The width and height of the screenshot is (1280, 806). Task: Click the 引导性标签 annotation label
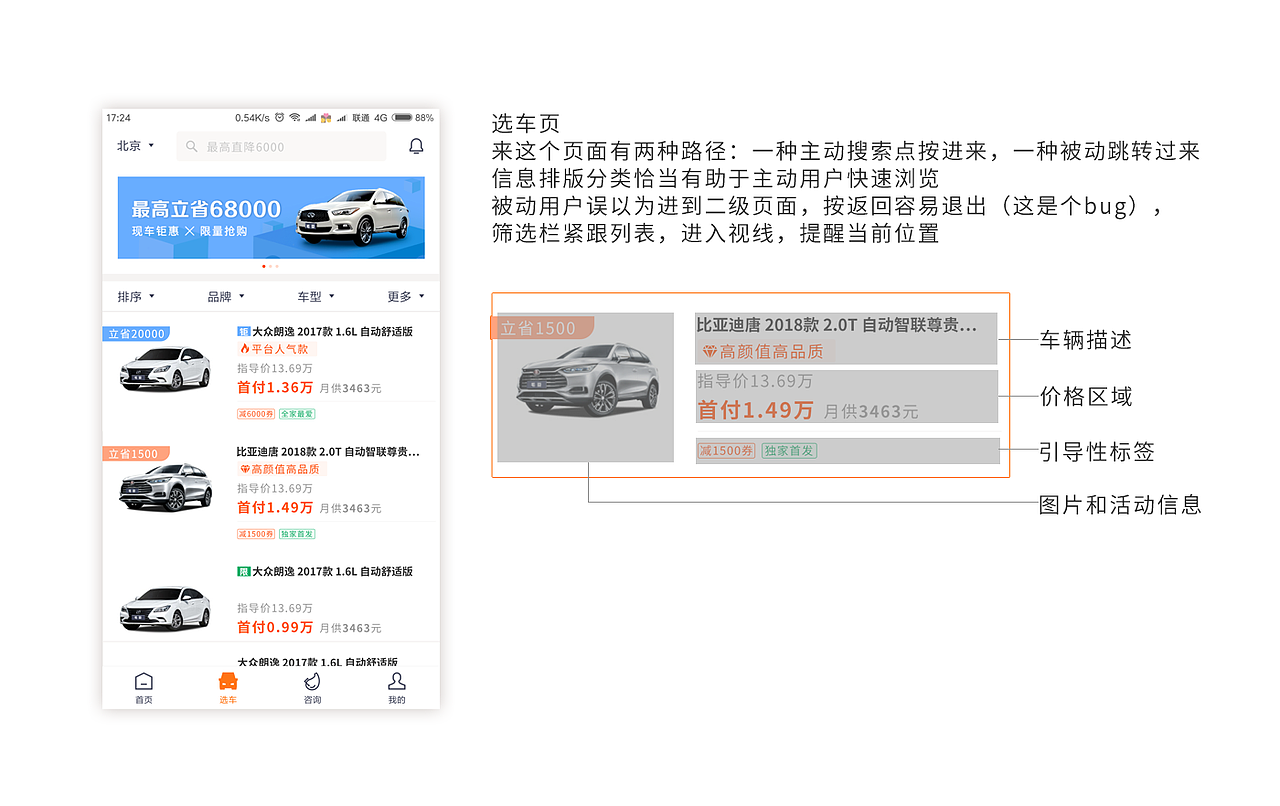pyautogui.click(x=1097, y=452)
